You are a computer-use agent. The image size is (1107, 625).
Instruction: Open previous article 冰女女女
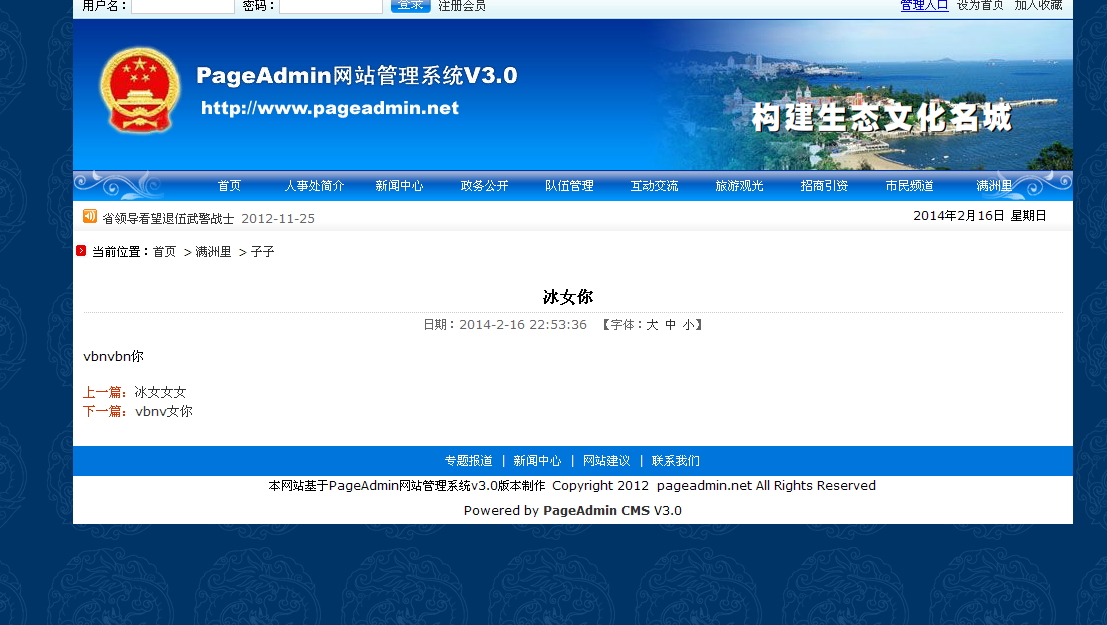[x=160, y=392]
